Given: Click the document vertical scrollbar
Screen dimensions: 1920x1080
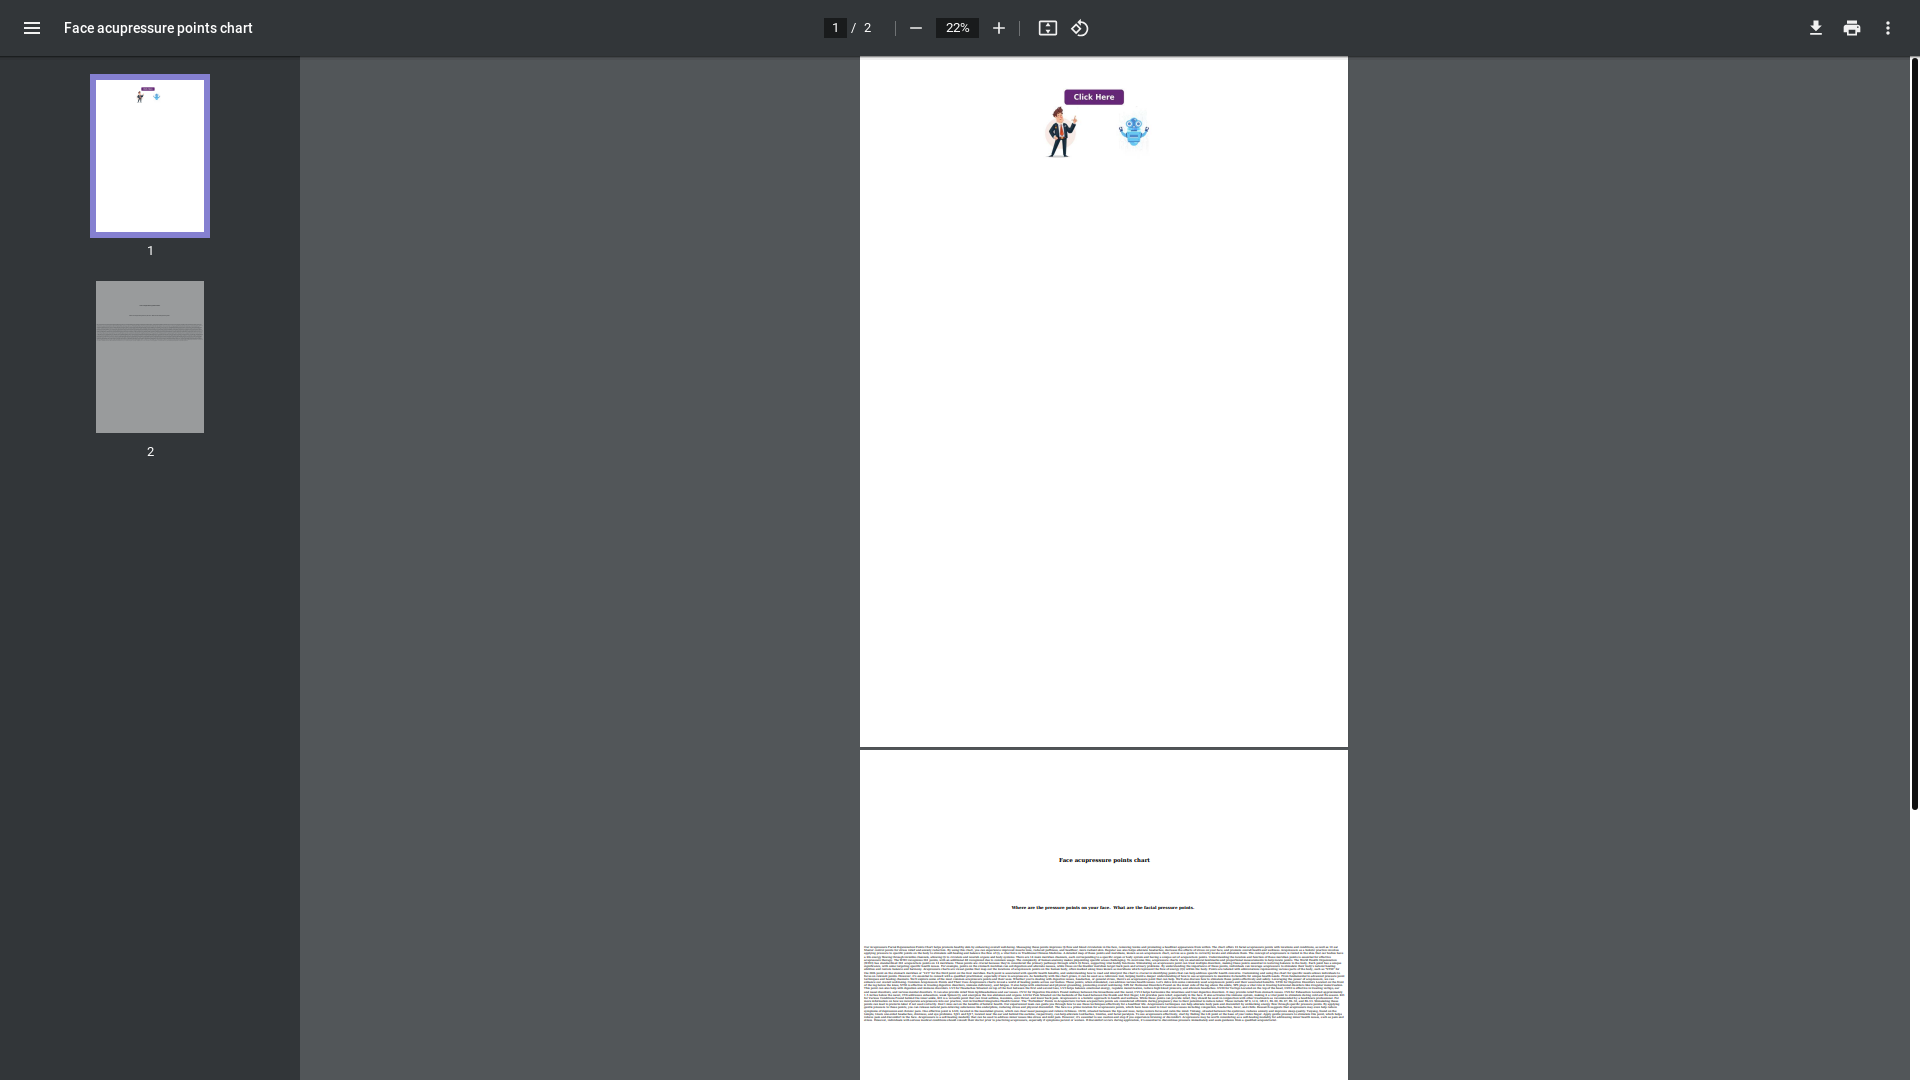Looking at the screenshot, I should [1914, 434].
